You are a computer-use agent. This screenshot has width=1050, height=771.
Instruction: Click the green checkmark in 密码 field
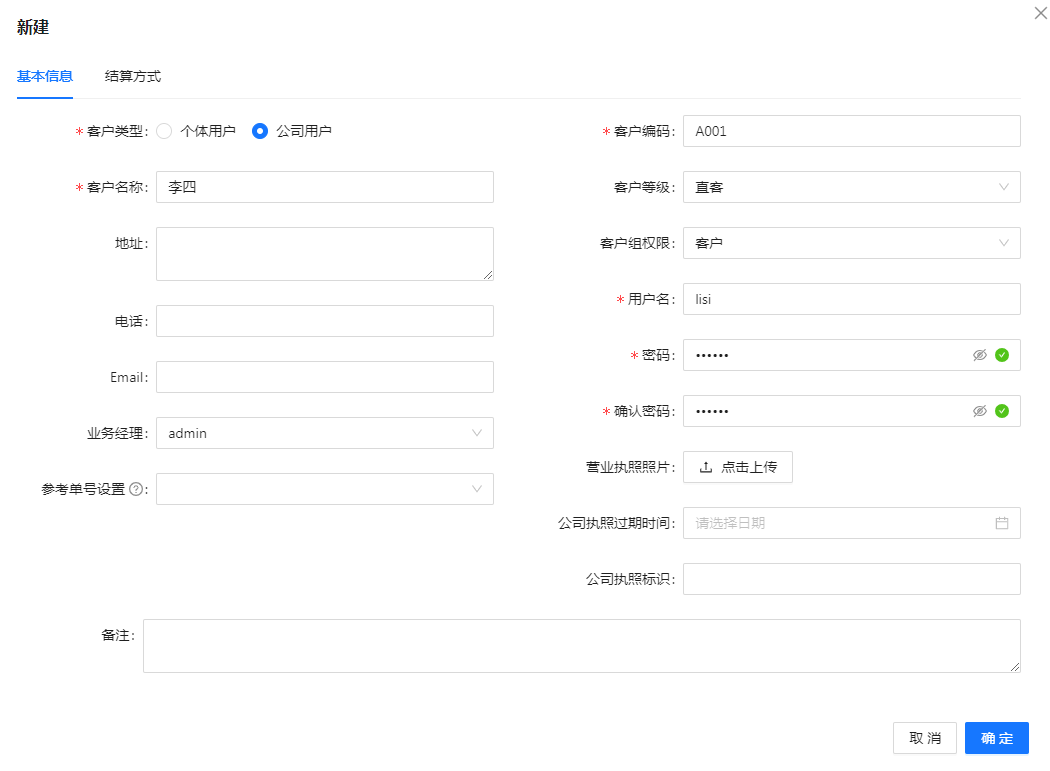point(1002,355)
